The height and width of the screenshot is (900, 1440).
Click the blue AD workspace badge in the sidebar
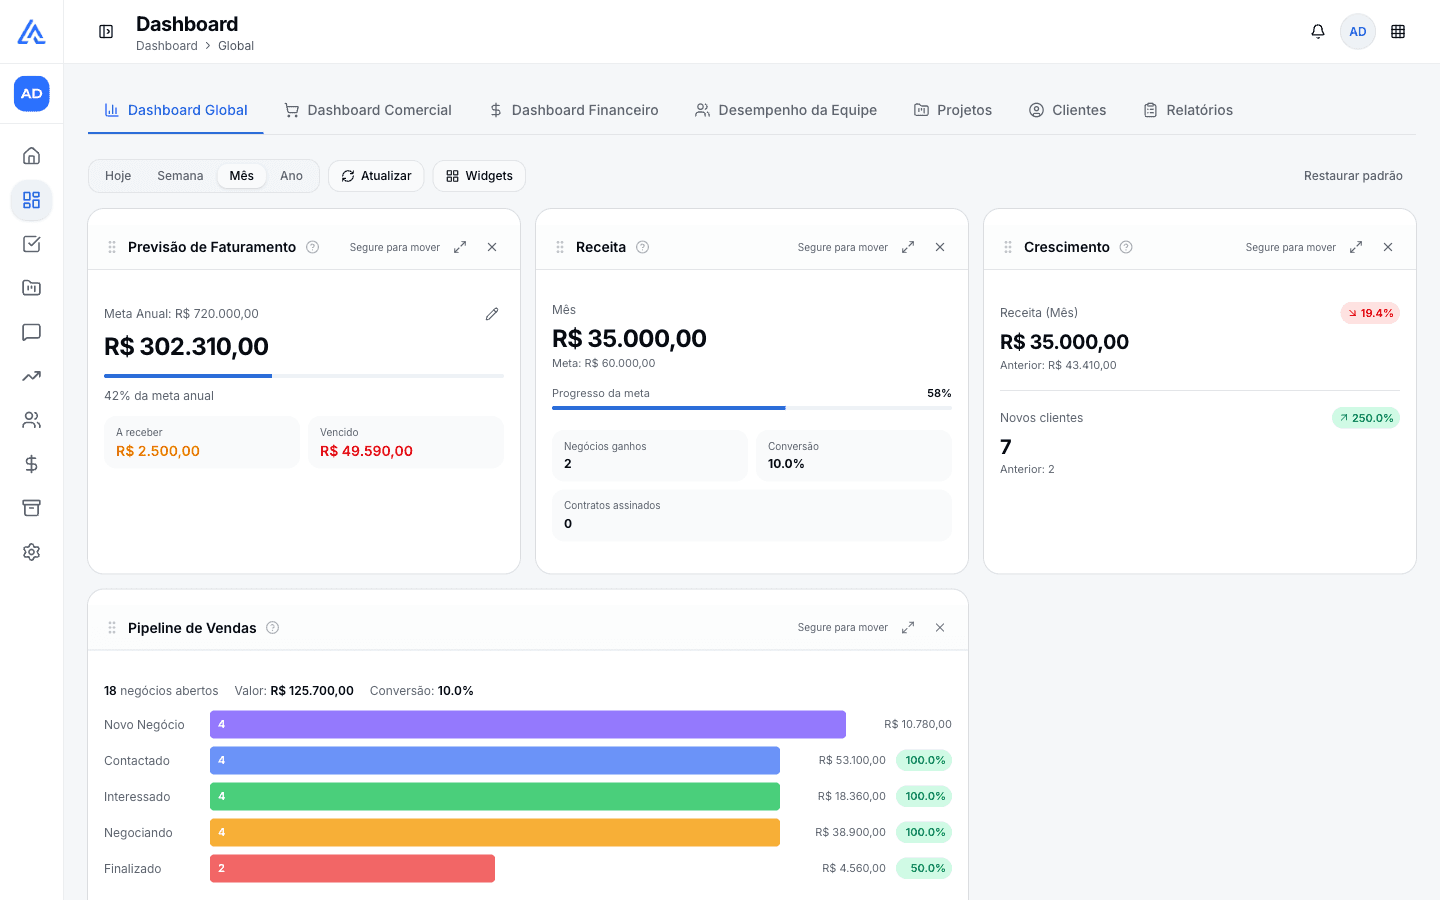32,94
